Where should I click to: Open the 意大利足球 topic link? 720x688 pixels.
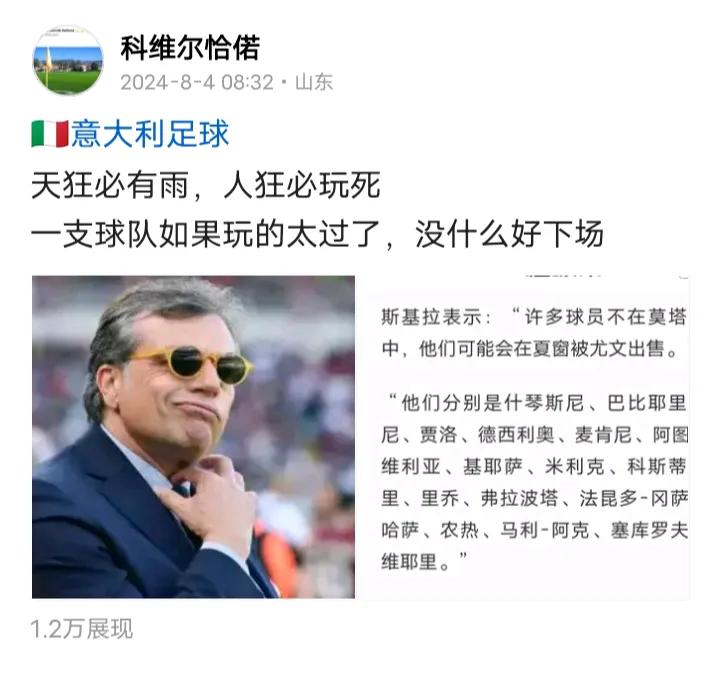click(x=150, y=134)
